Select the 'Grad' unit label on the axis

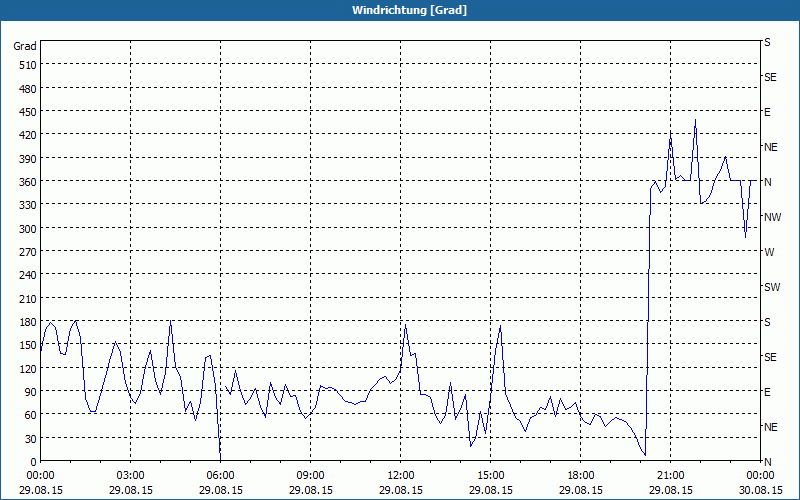25,46
